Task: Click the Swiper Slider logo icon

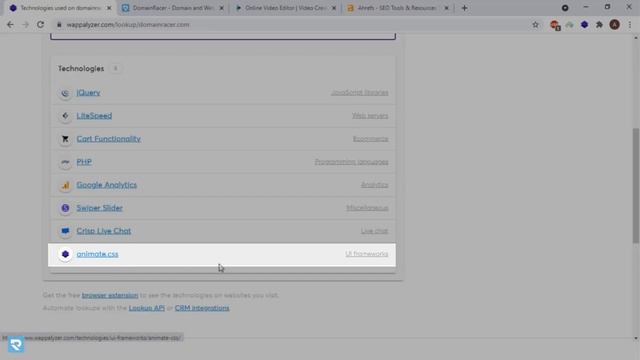Action: coord(65,208)
